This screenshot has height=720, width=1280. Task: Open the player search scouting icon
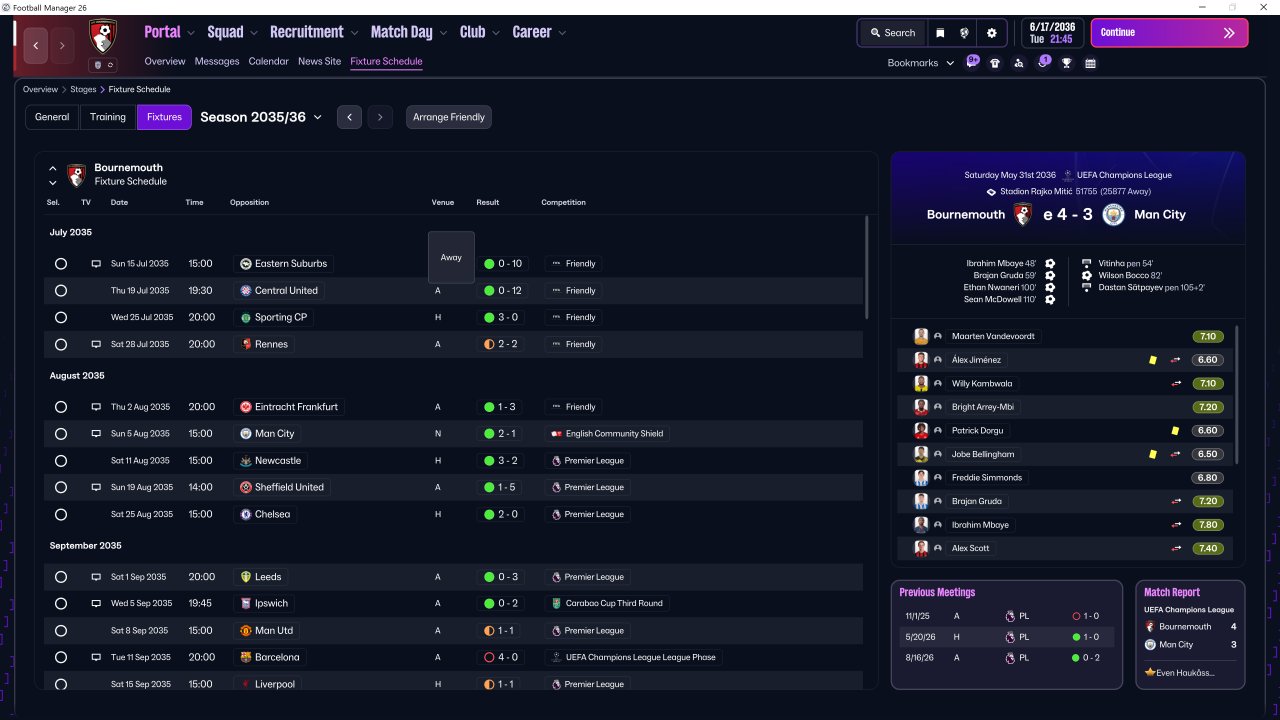(x=1019, y=63)
